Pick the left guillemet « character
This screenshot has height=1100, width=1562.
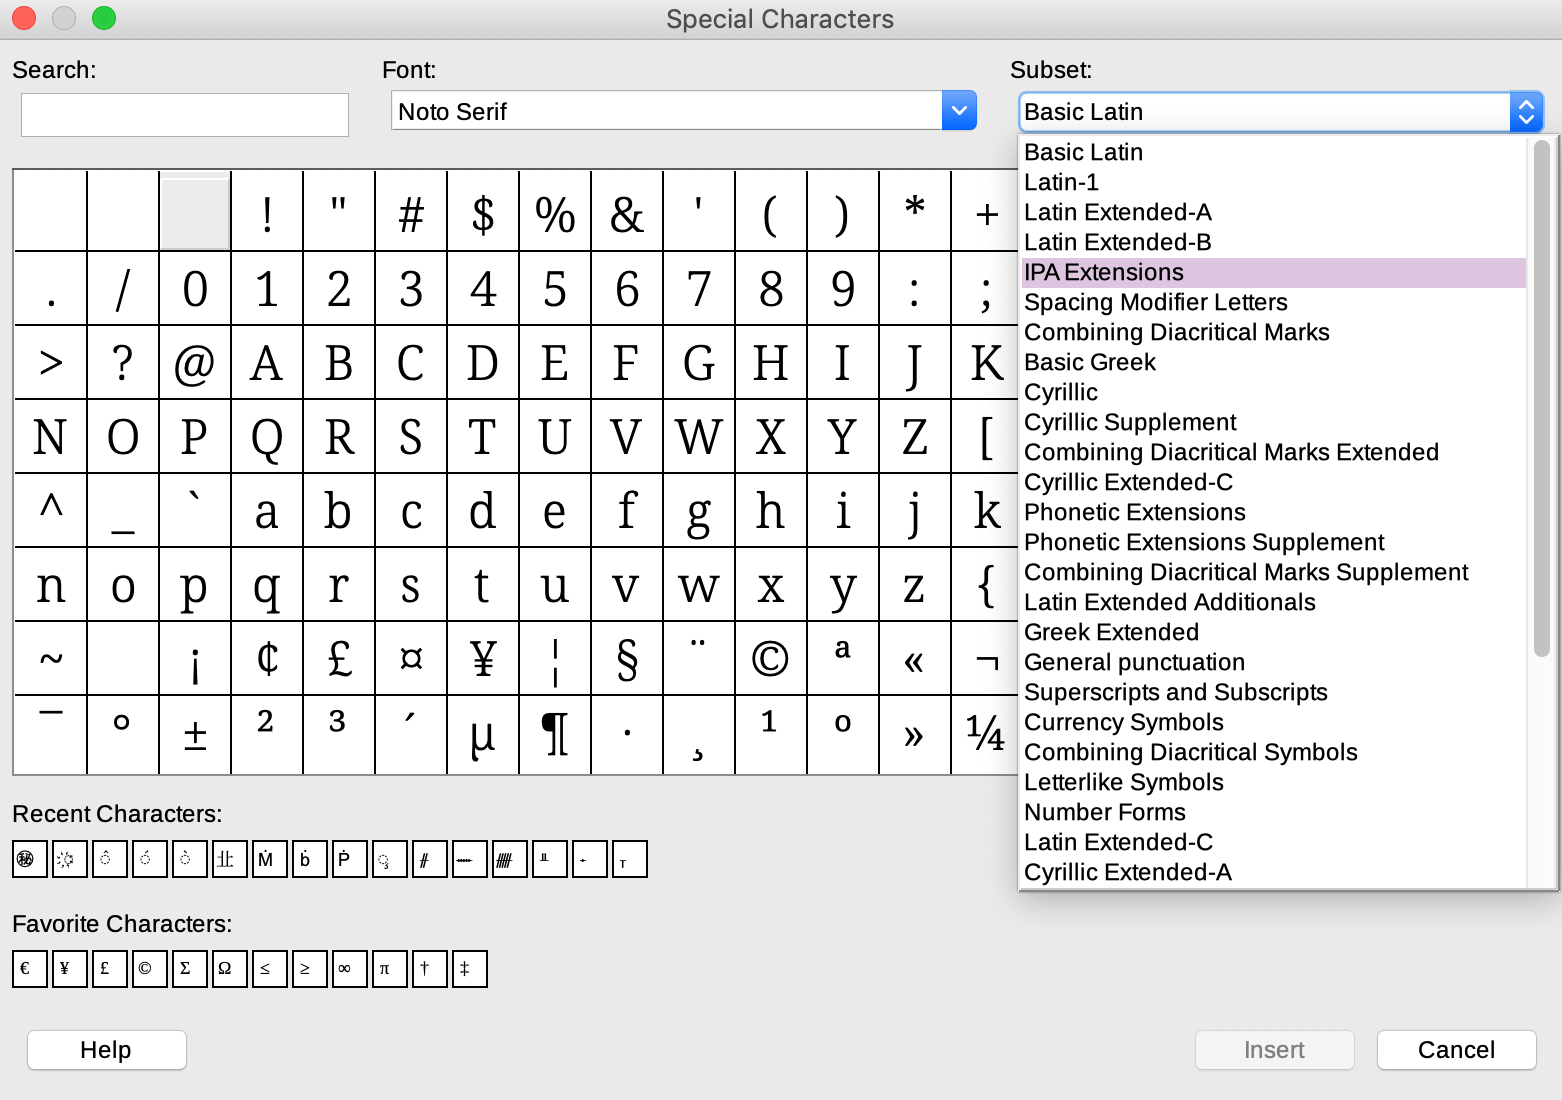[915, 659]
